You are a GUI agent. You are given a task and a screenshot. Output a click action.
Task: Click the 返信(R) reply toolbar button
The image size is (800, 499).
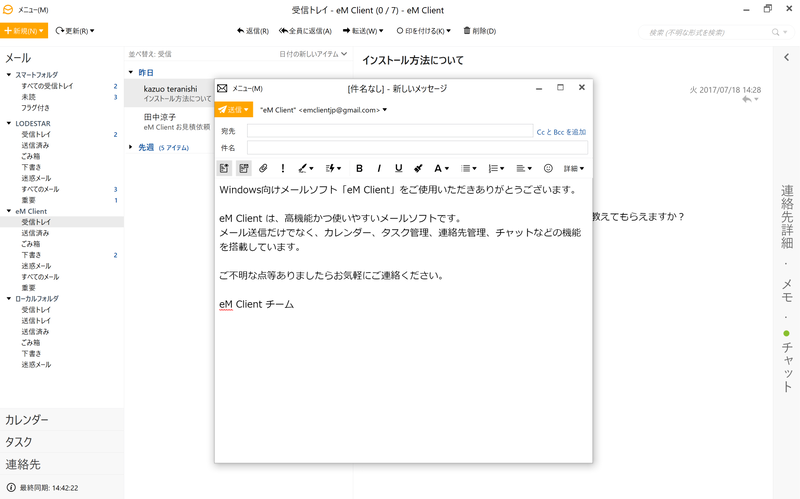pyautogui.click(x=253, y=31)
